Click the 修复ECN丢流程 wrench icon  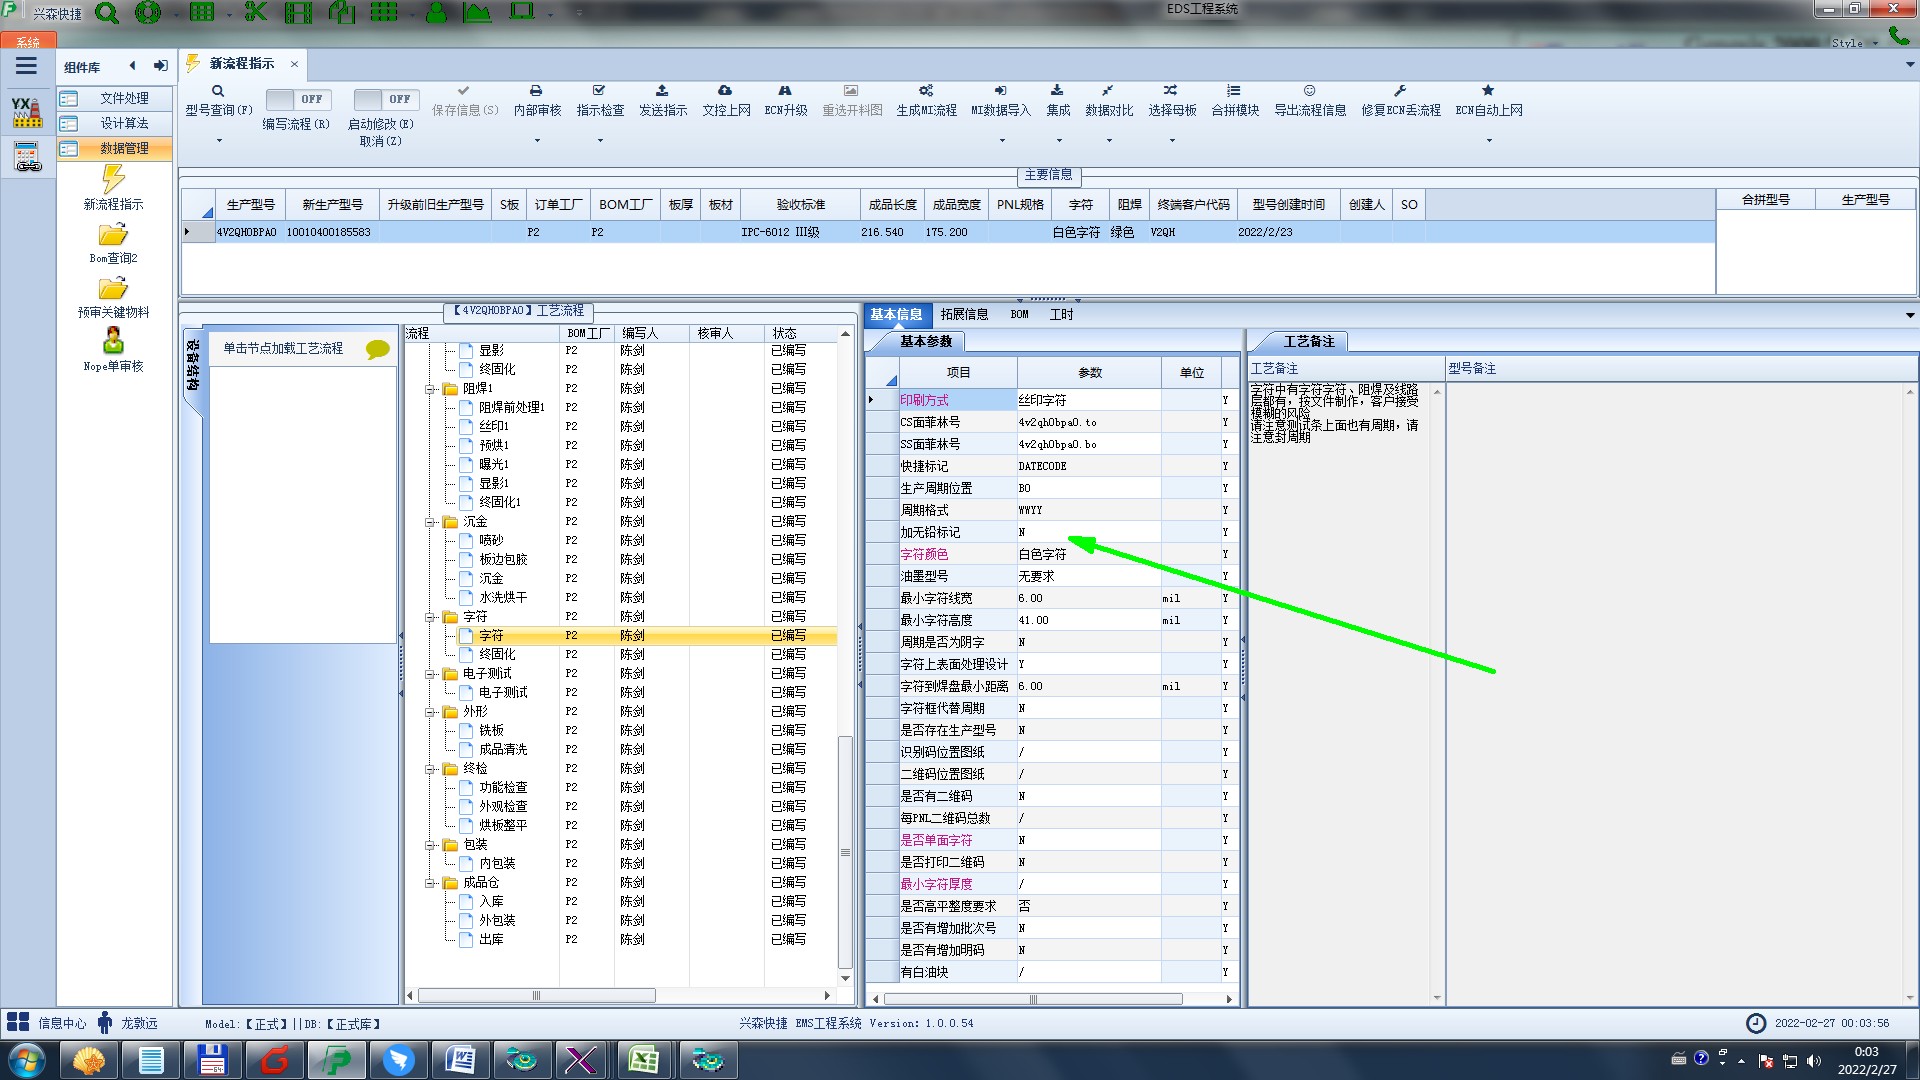coord(1400,91)
